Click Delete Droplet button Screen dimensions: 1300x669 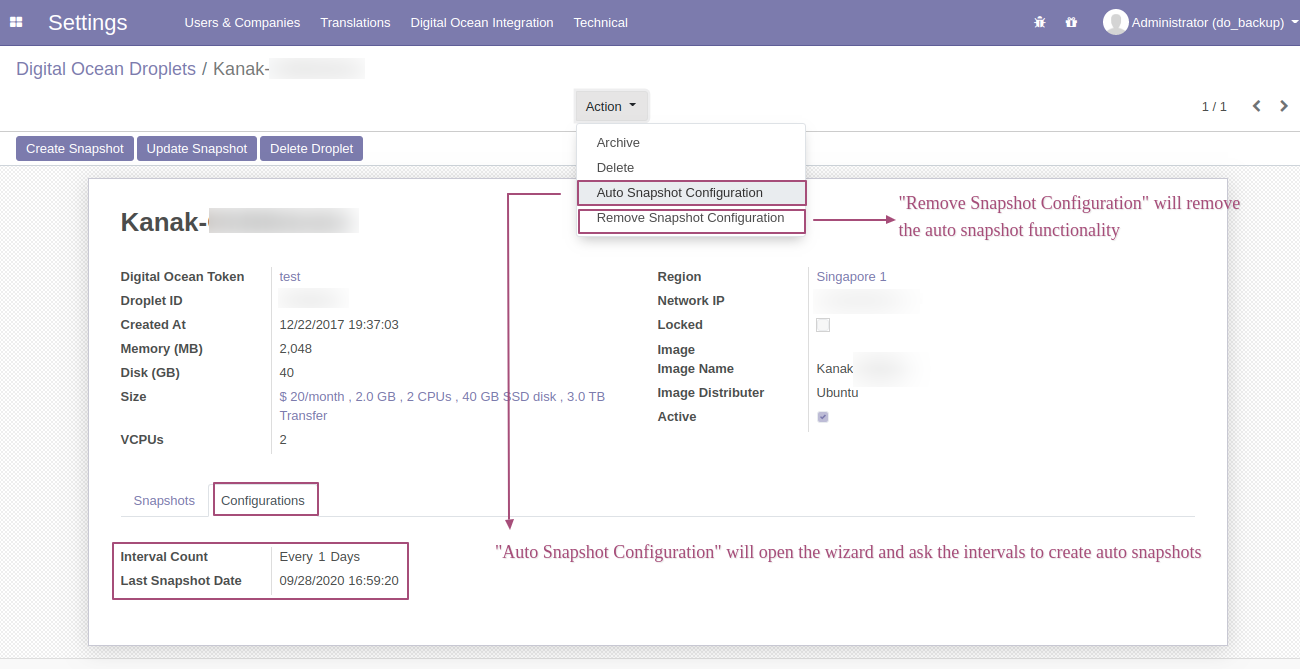point(312,148)
